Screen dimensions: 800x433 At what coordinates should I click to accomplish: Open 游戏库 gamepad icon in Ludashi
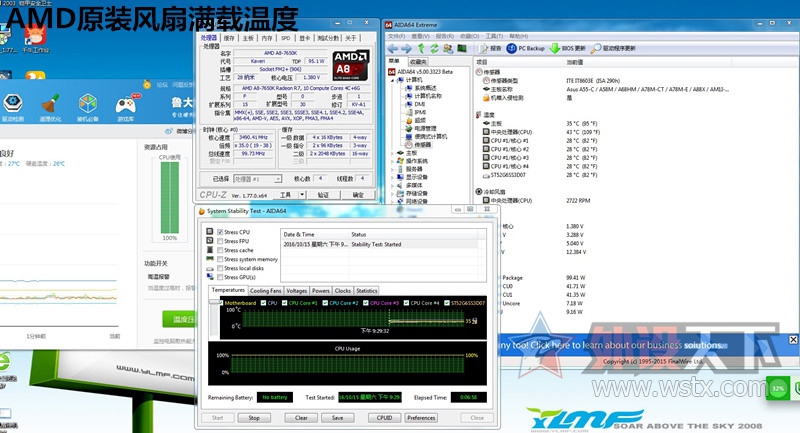[126, 105]
